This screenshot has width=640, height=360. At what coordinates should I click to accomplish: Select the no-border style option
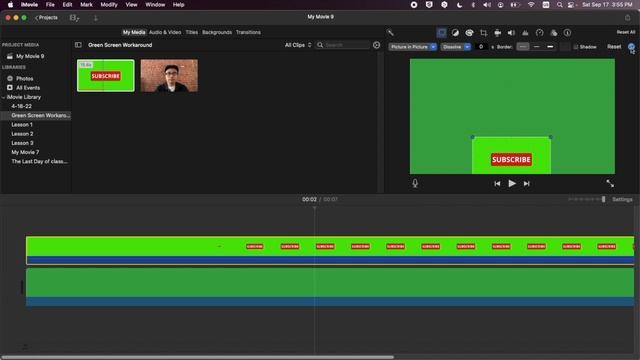pyautogui.click(x=523, y=47)
